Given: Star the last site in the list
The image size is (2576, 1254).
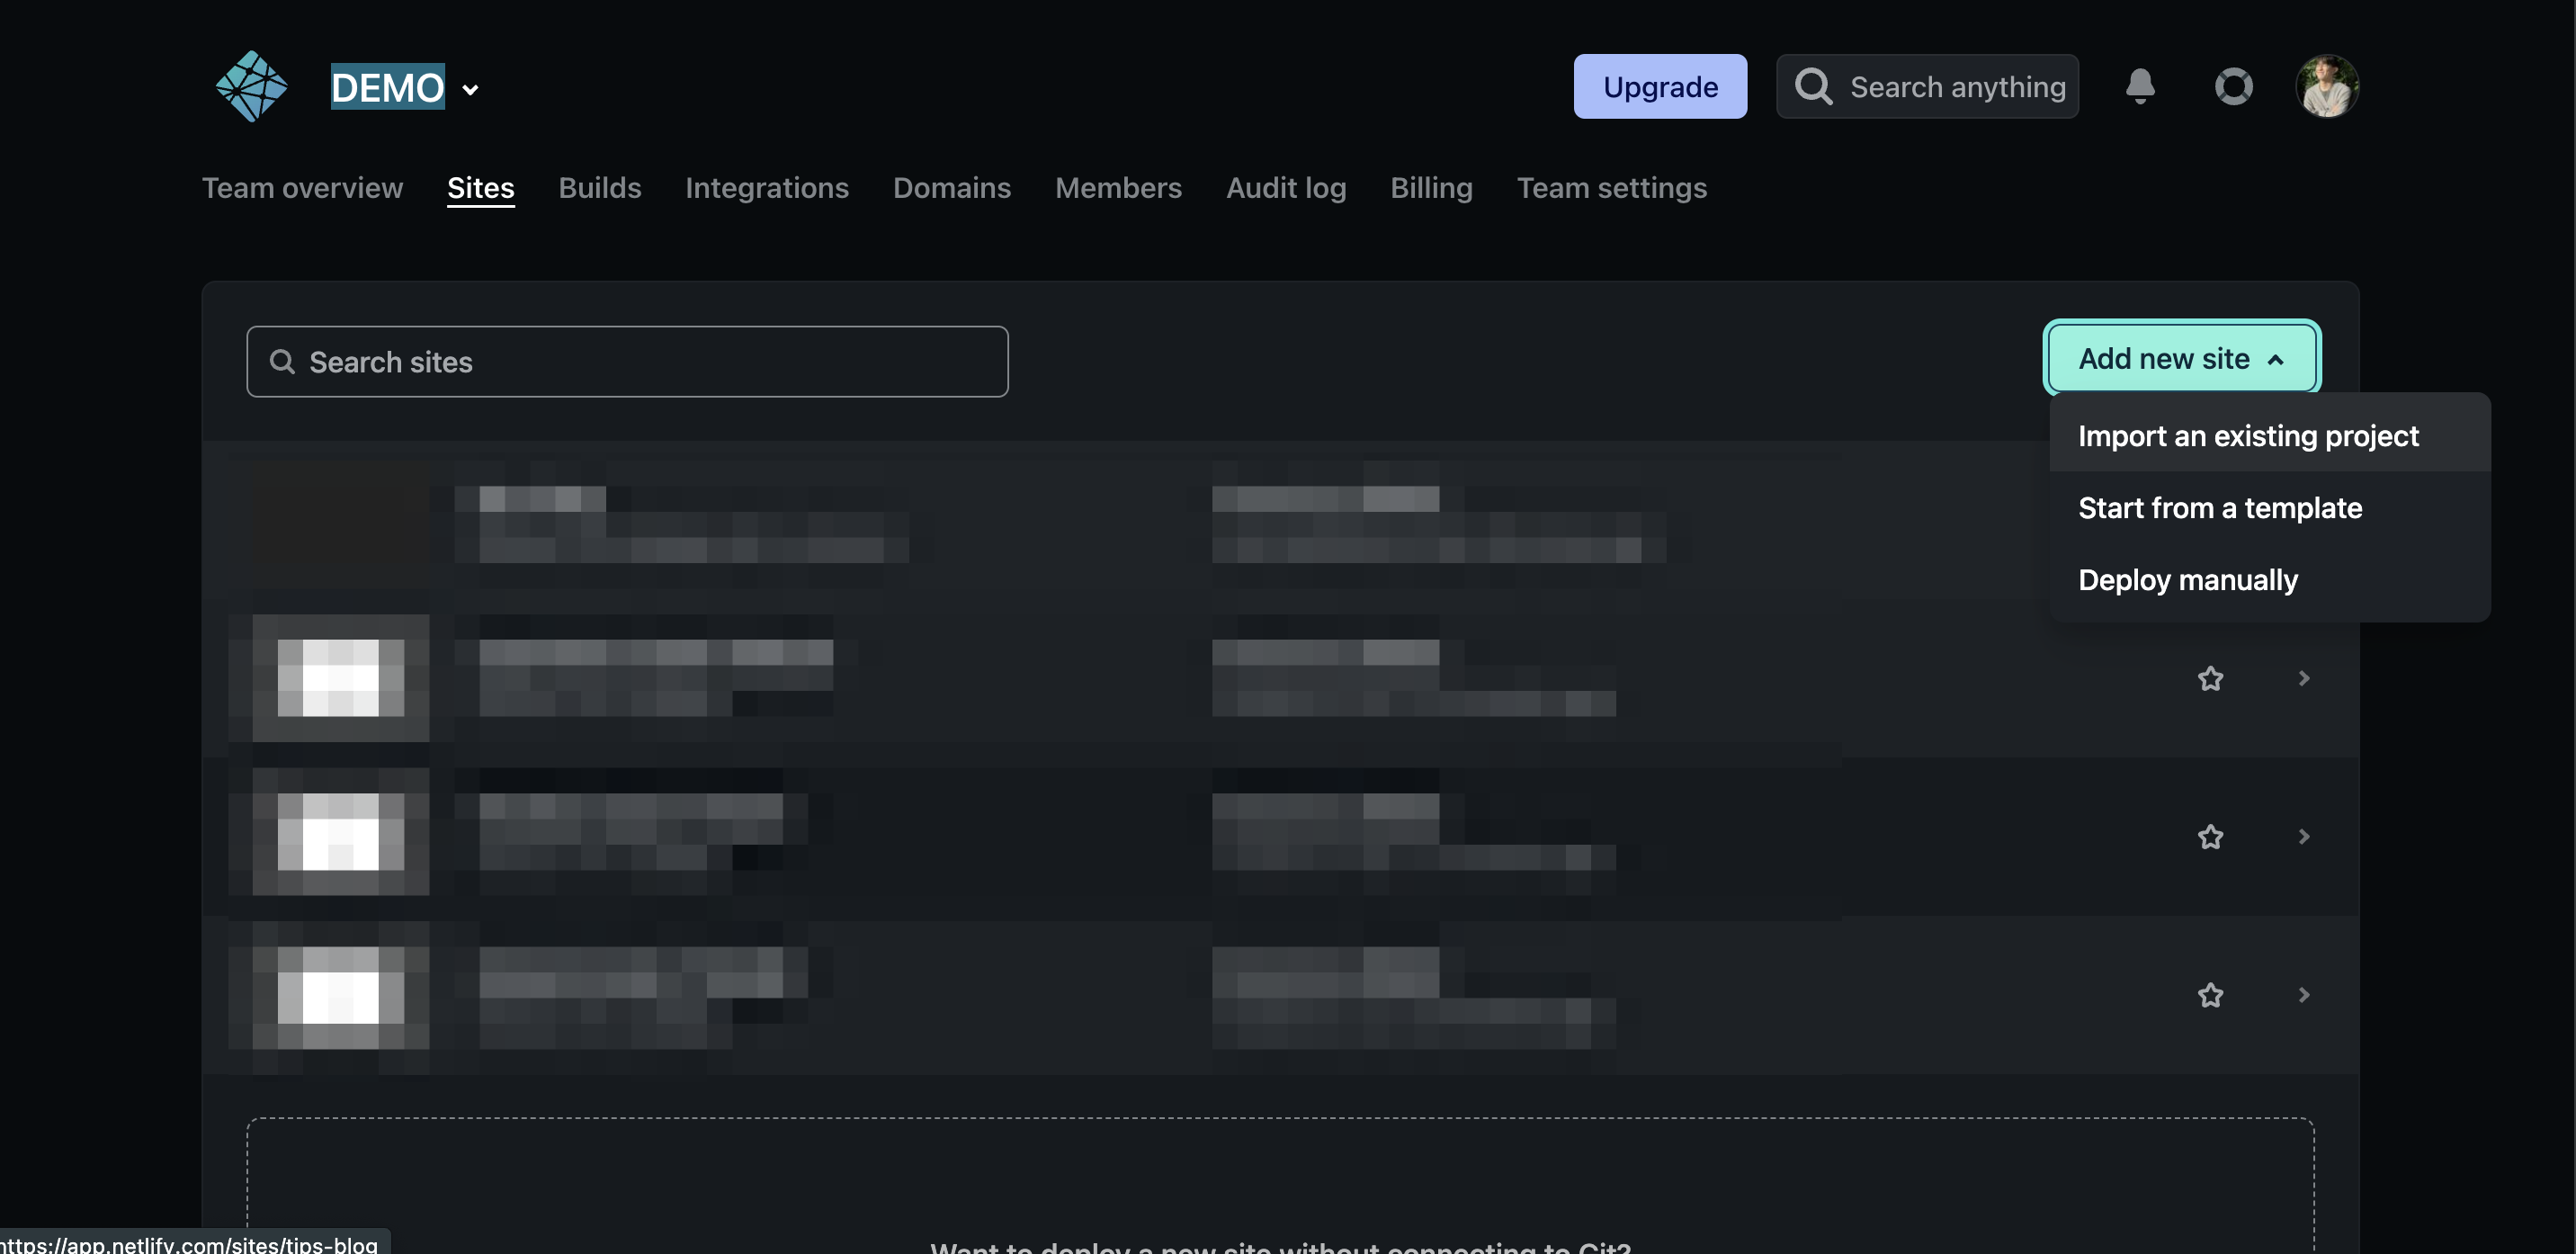Looking at the screenshot, I should pos(2210,994).
